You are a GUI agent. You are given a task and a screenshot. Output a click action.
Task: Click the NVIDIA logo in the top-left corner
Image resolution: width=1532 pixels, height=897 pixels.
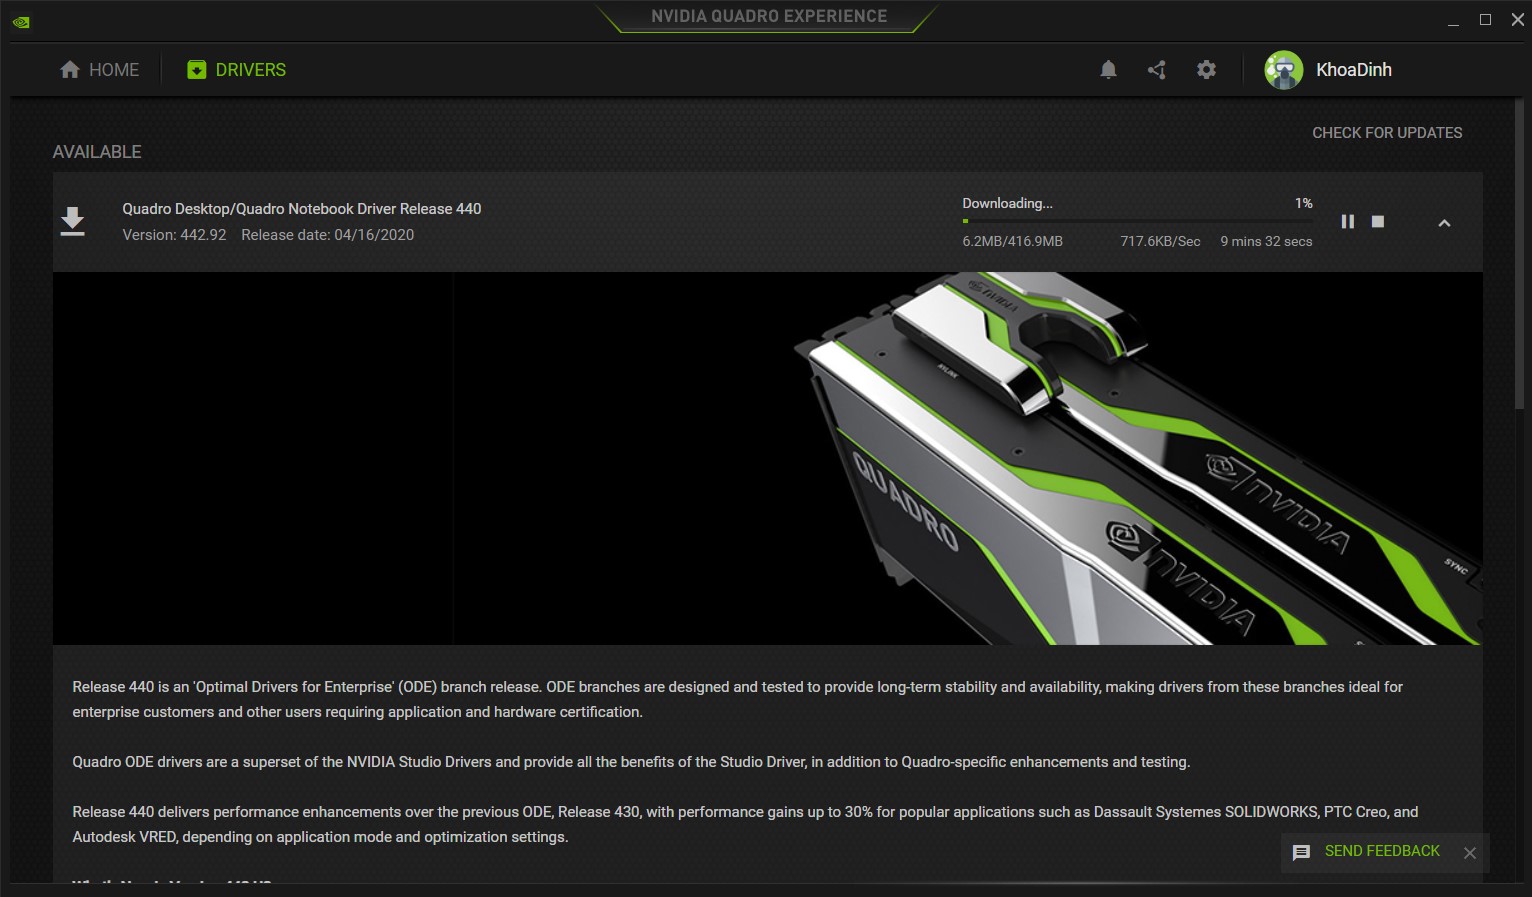(21, 20)
